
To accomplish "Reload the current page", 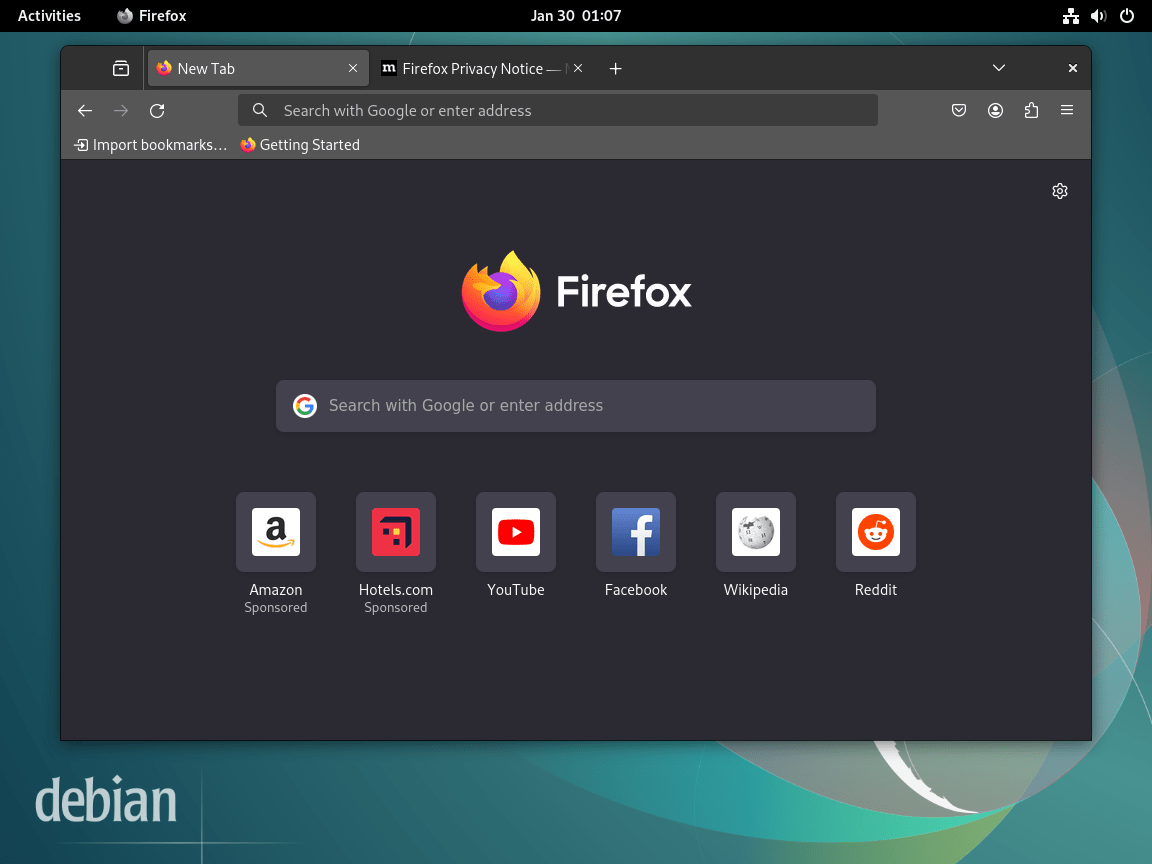I will 157,110.
